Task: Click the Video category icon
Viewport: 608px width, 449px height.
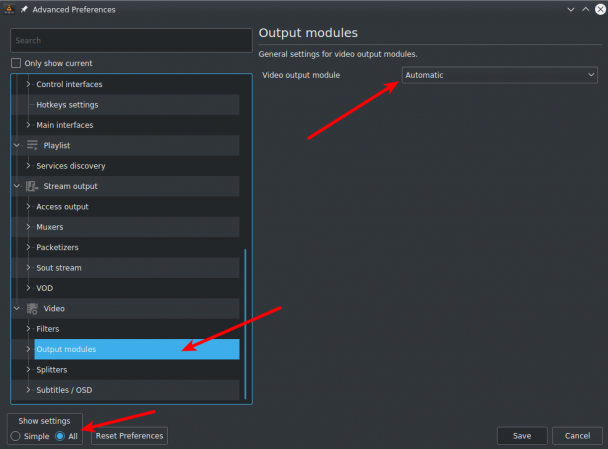Action: (x=32, y=309)
